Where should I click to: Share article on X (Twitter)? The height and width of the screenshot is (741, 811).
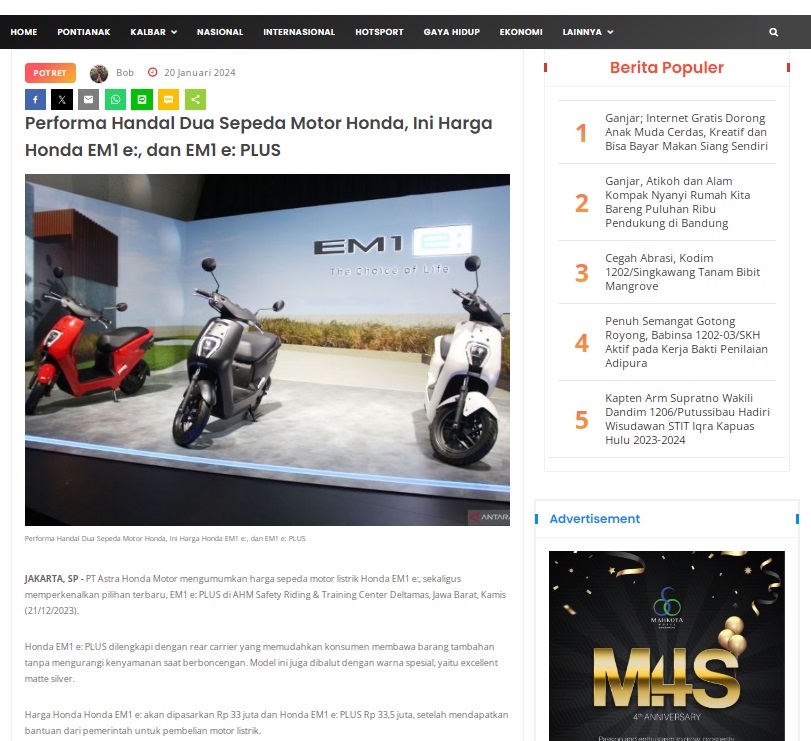(62, 99)
